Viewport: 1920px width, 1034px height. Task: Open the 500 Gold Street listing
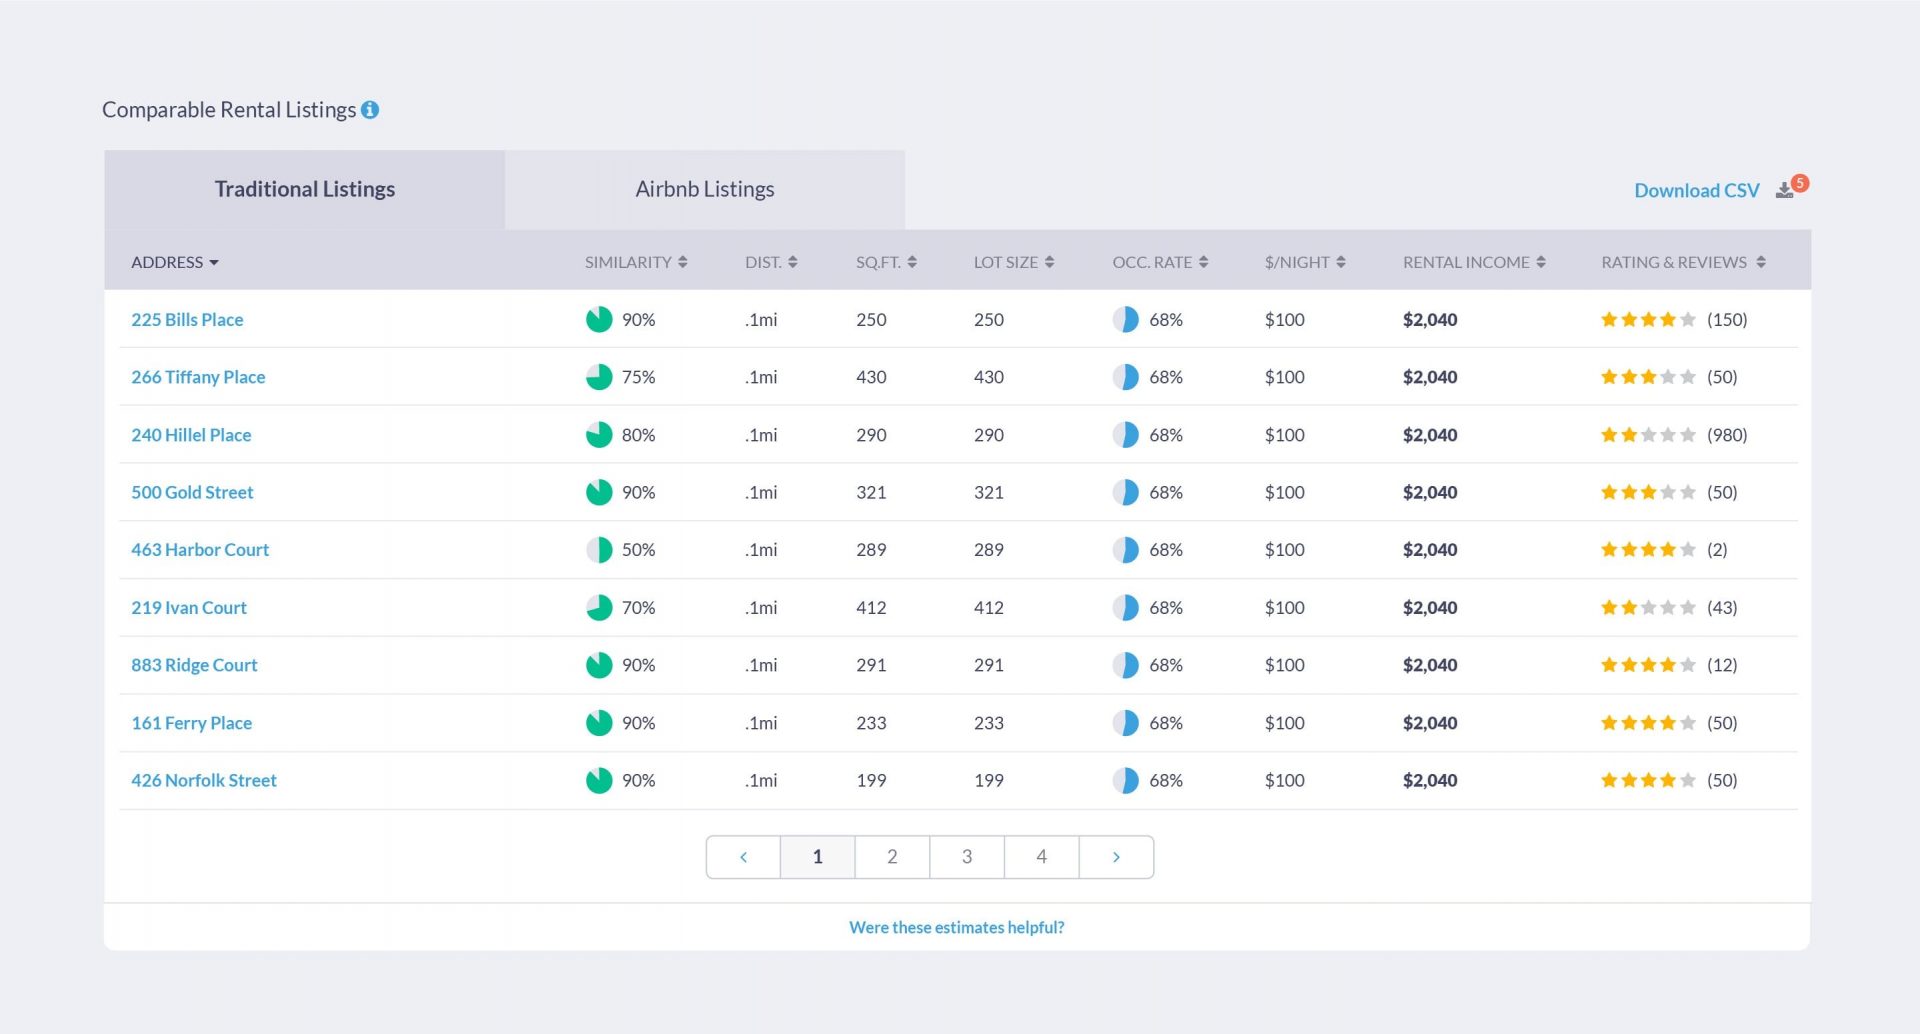[192, 492]
